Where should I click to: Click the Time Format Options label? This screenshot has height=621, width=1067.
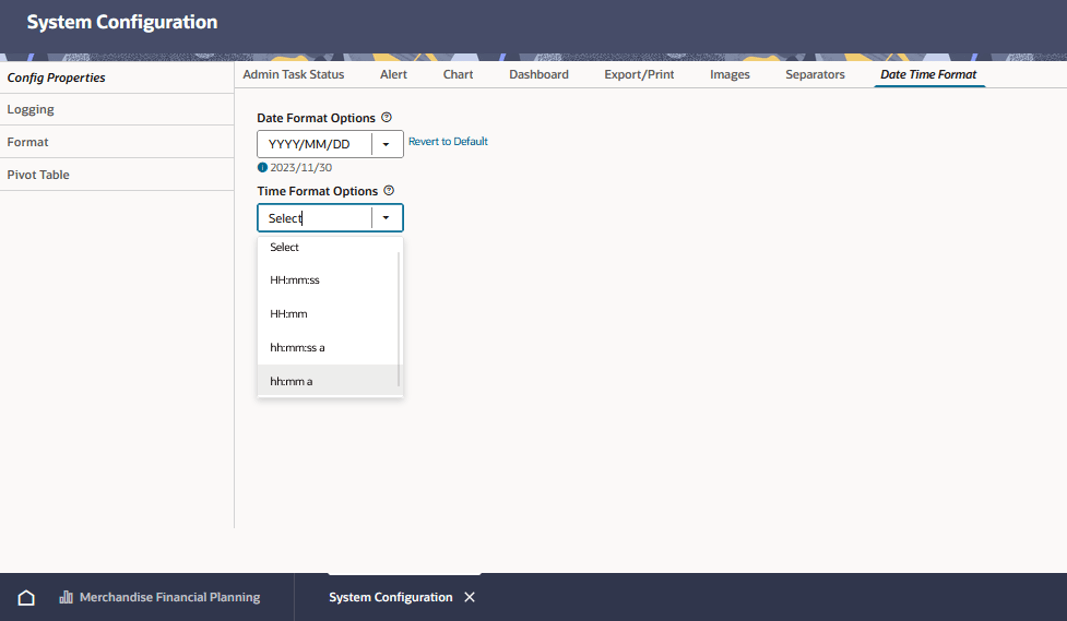point(317,191)
